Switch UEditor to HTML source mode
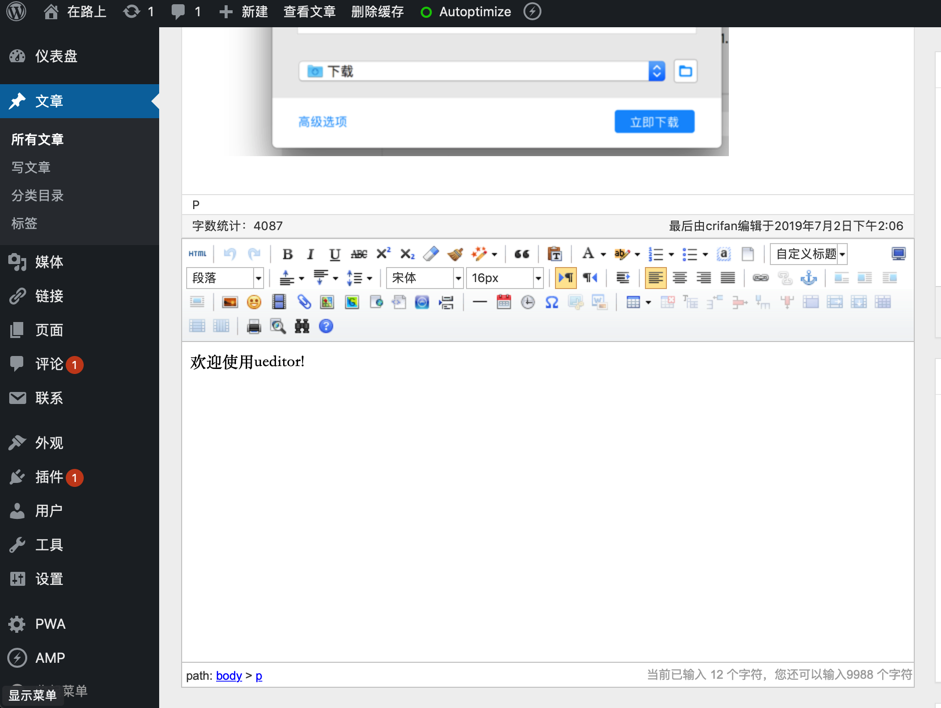 pyautogui.click(x=197, y=254)
